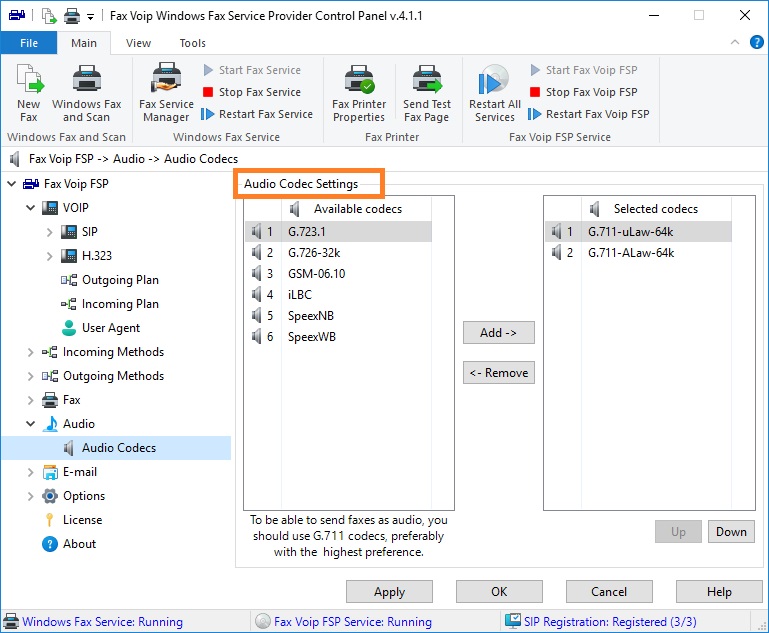Image resolution: width=769 pixels, height=633 pixels.
Task: Select G.711-uLaw-64k in selected codecs
Action: 638,231
